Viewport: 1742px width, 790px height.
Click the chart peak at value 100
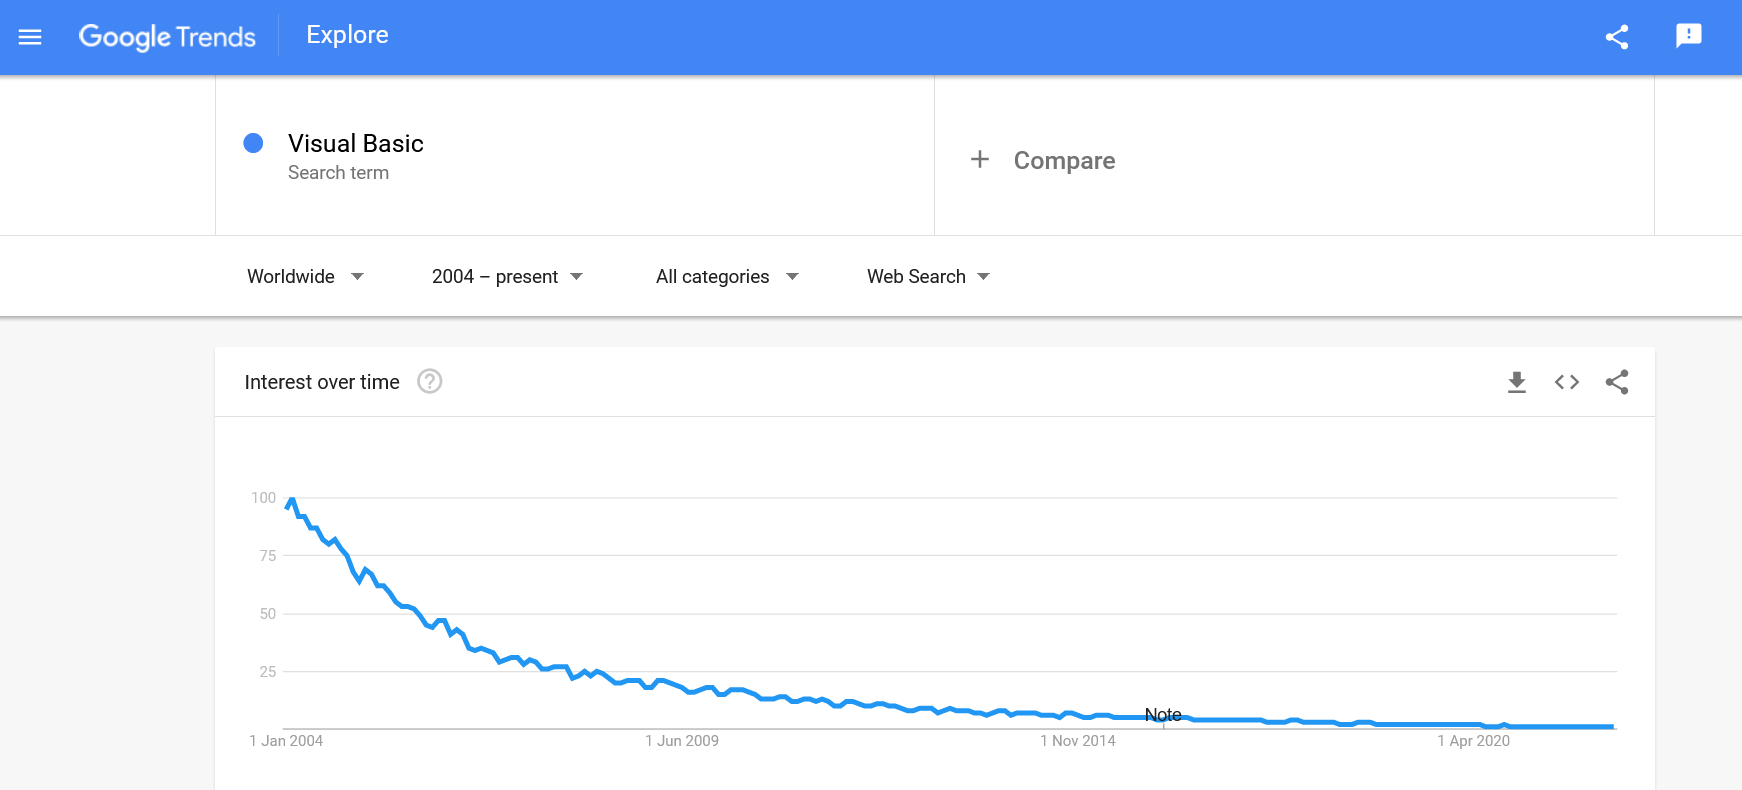click(291, 499)
